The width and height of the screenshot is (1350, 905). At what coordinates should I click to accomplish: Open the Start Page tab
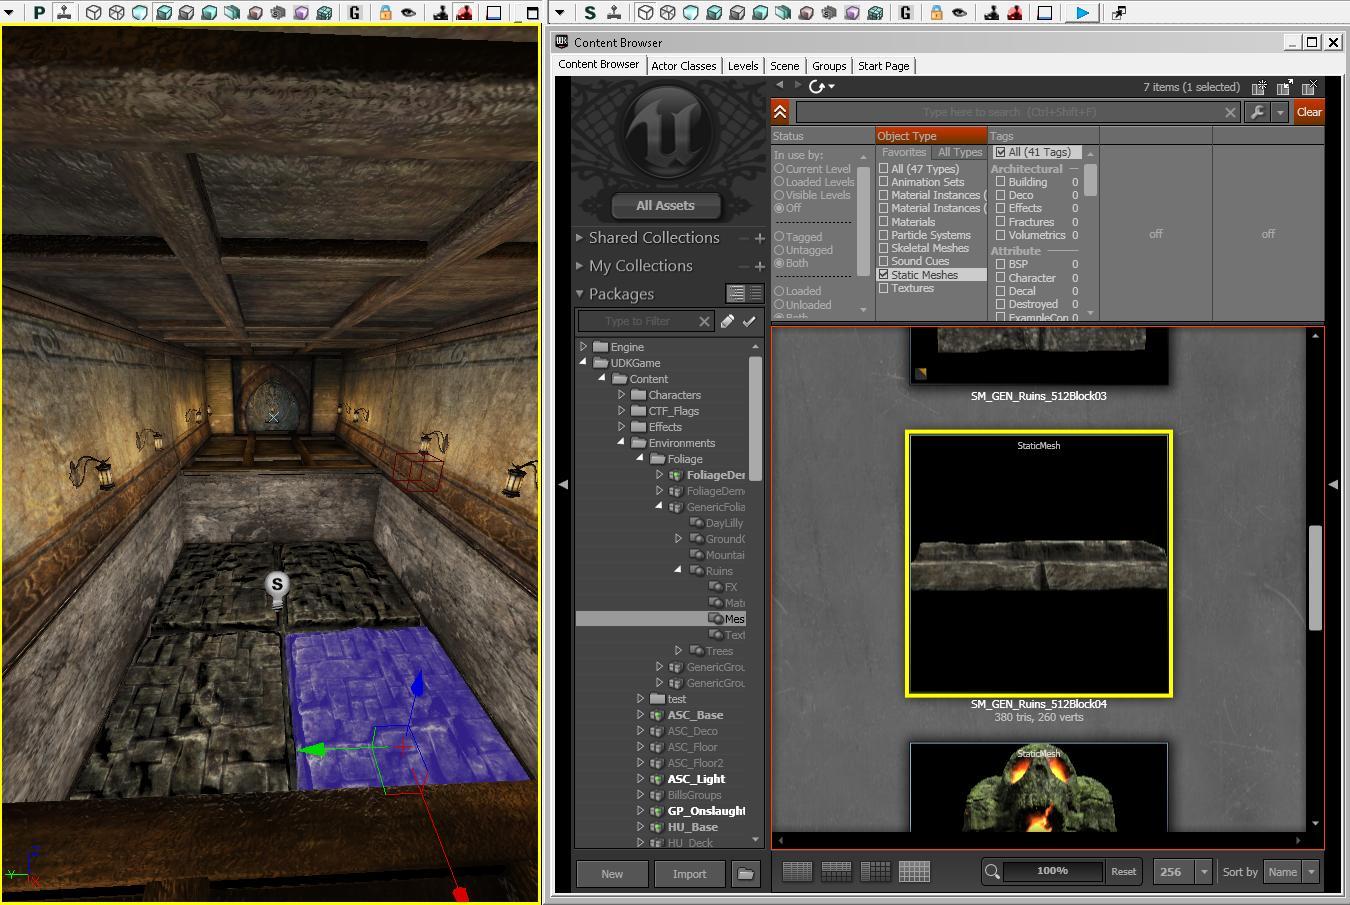point(884,65)
